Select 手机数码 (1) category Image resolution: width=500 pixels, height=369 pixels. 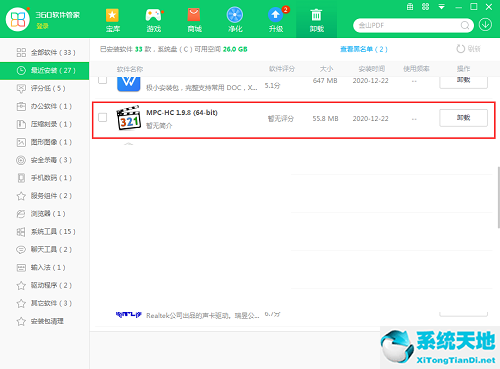(45, 178)
